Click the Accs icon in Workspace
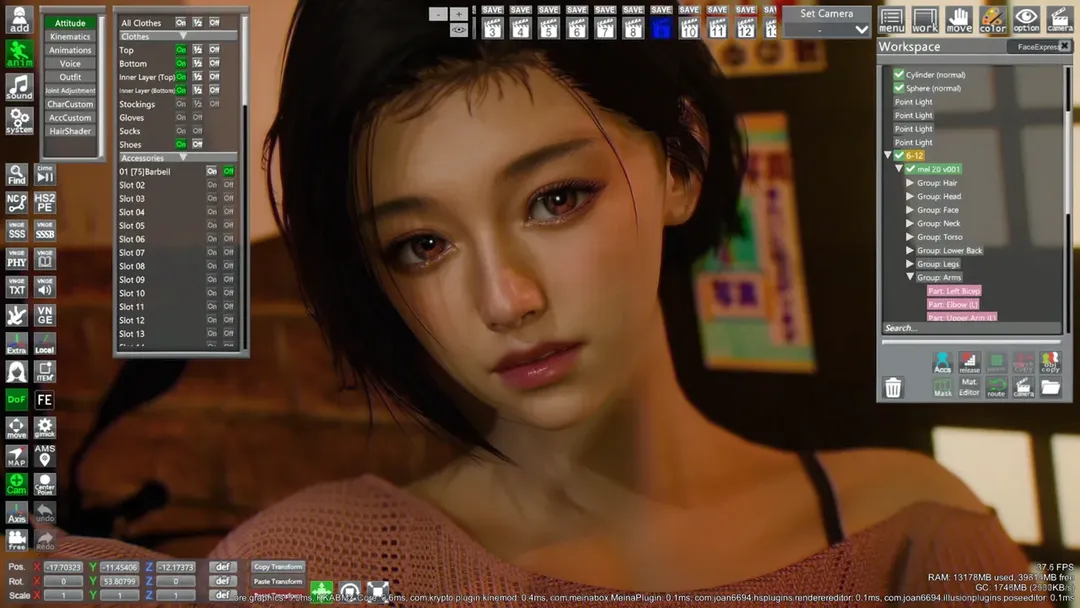 (x=942, y=362)
